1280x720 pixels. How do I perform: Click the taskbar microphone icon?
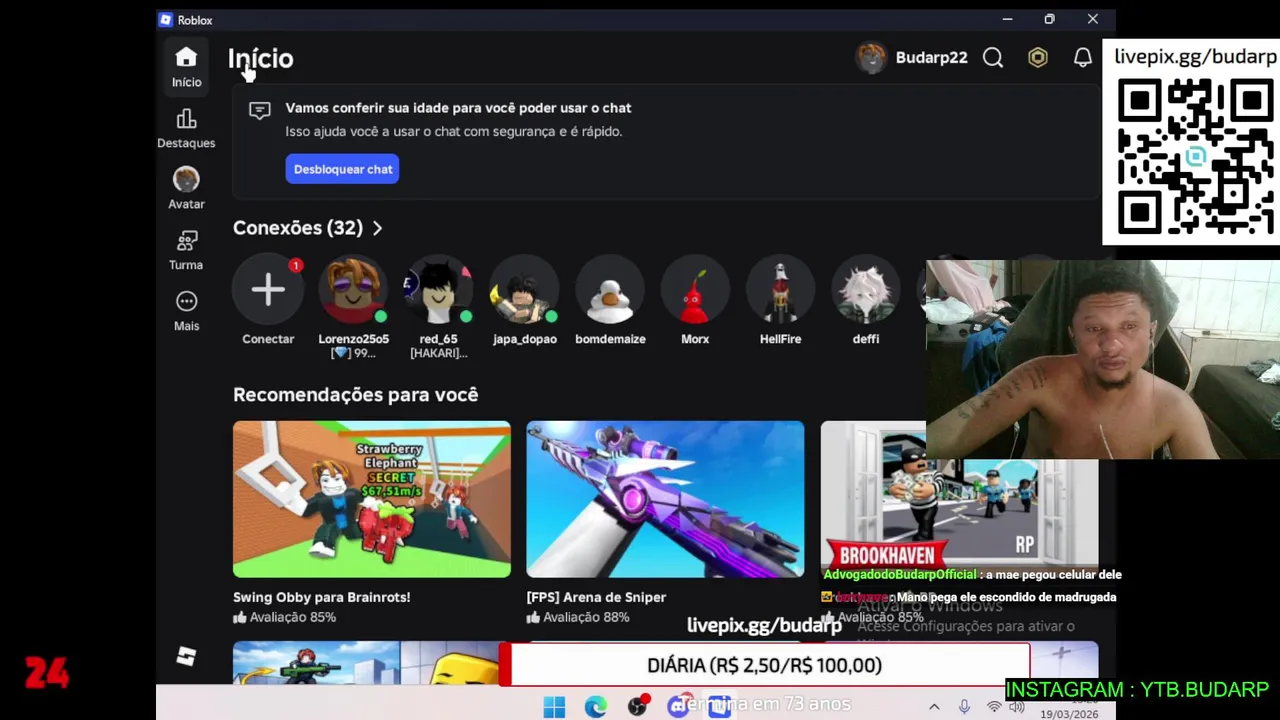pos(964,707)
